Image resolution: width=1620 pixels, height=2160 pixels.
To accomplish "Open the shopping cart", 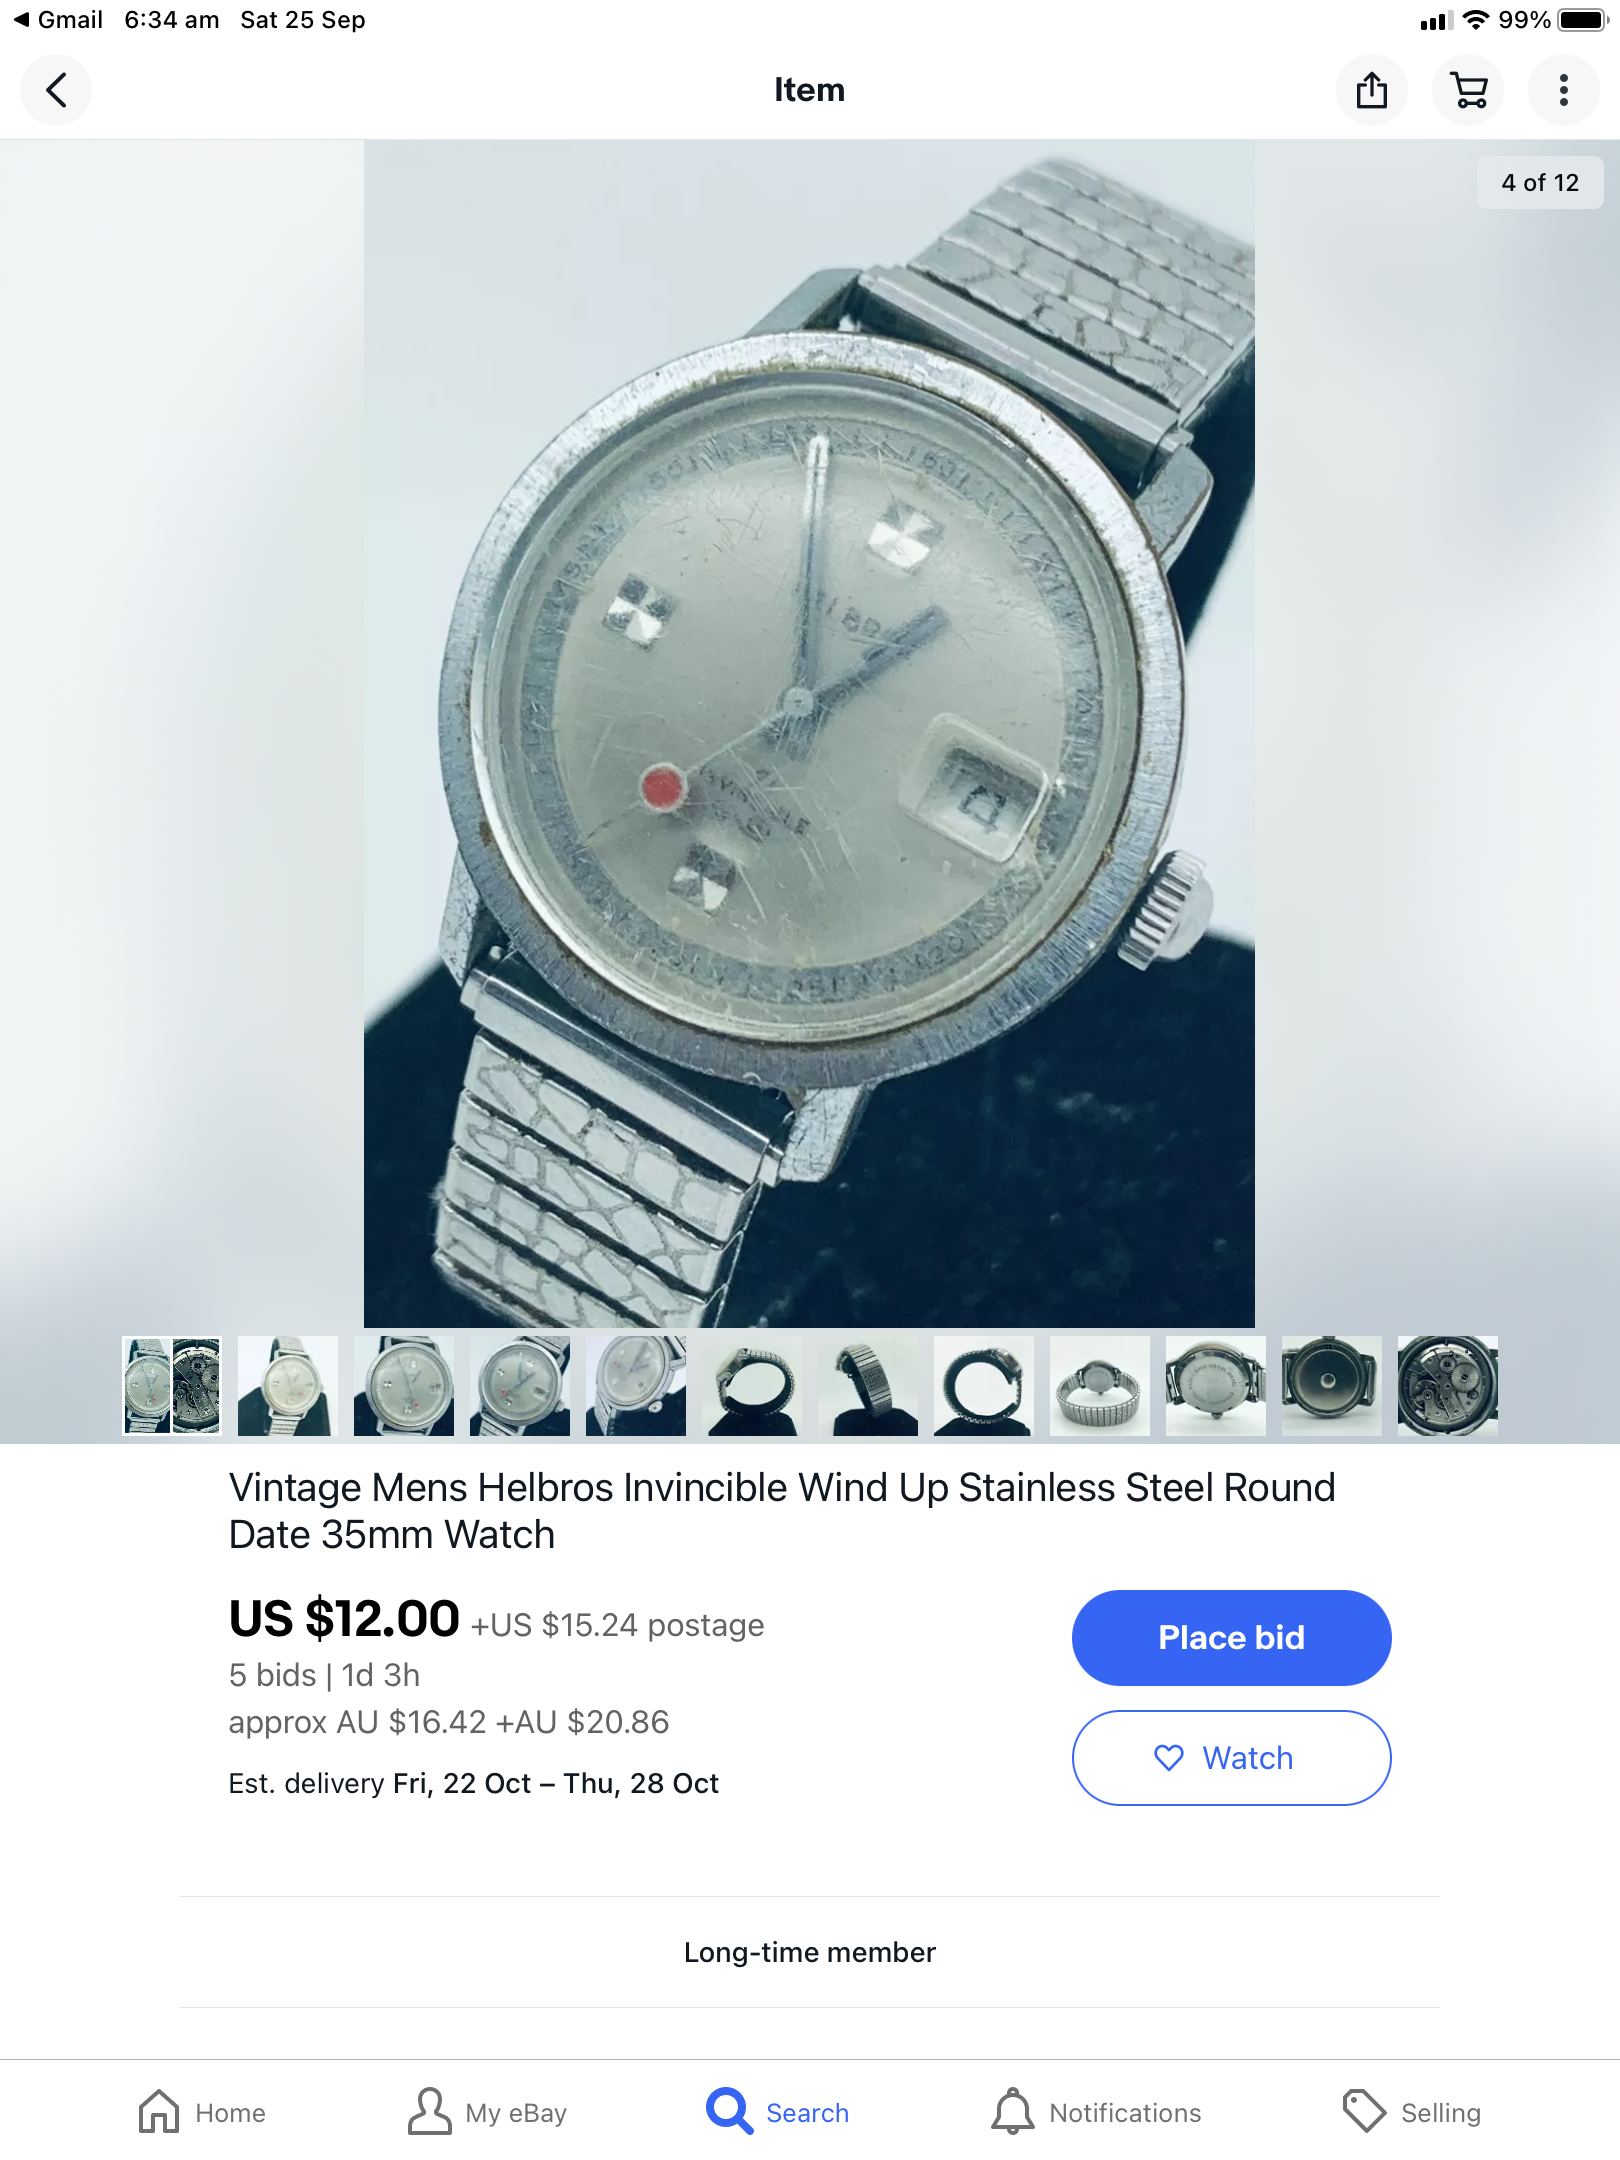I will point(1468,90).
